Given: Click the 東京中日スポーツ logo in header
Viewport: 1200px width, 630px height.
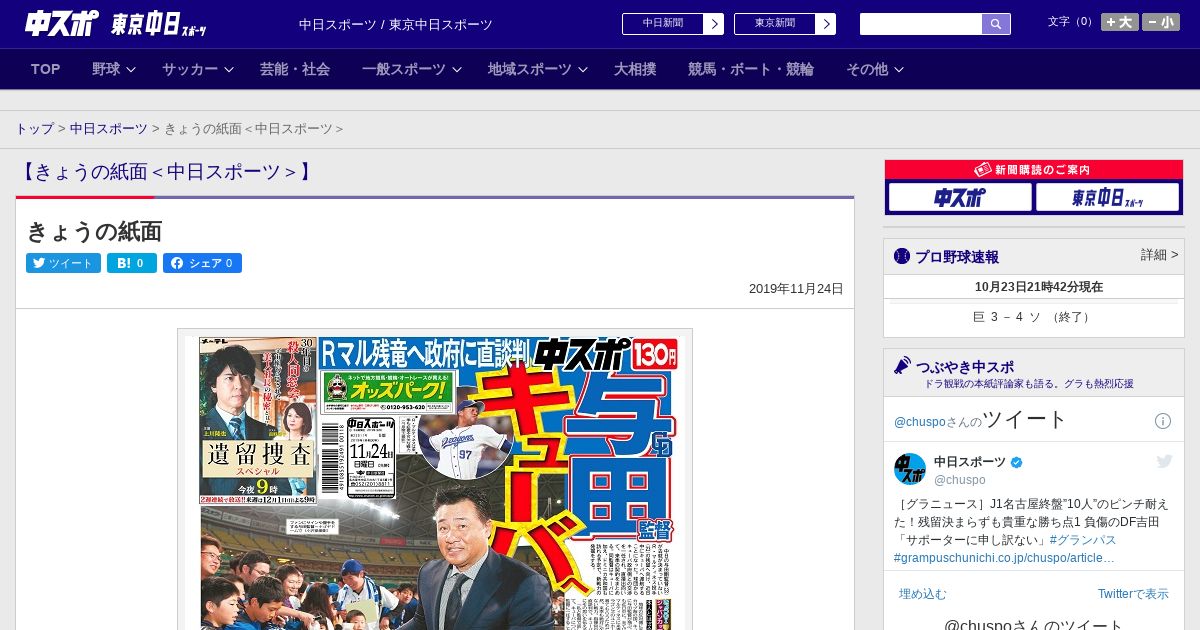Looking at the screenshot, I should [159, 24].
